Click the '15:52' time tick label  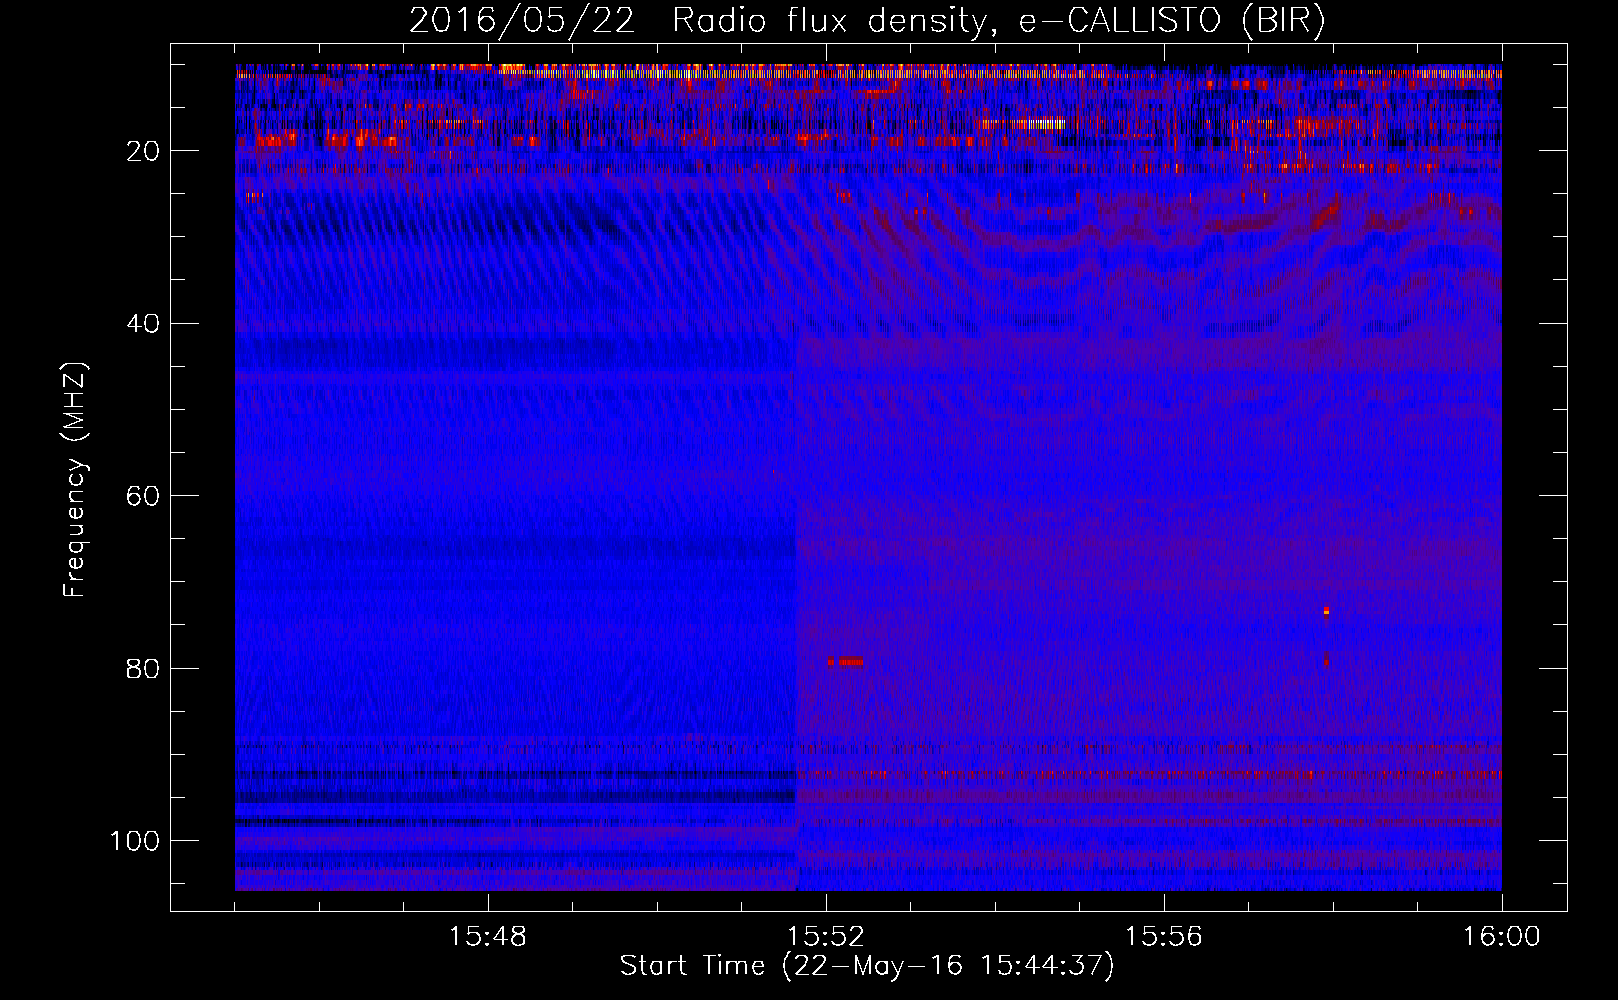[x=826, y=937]
